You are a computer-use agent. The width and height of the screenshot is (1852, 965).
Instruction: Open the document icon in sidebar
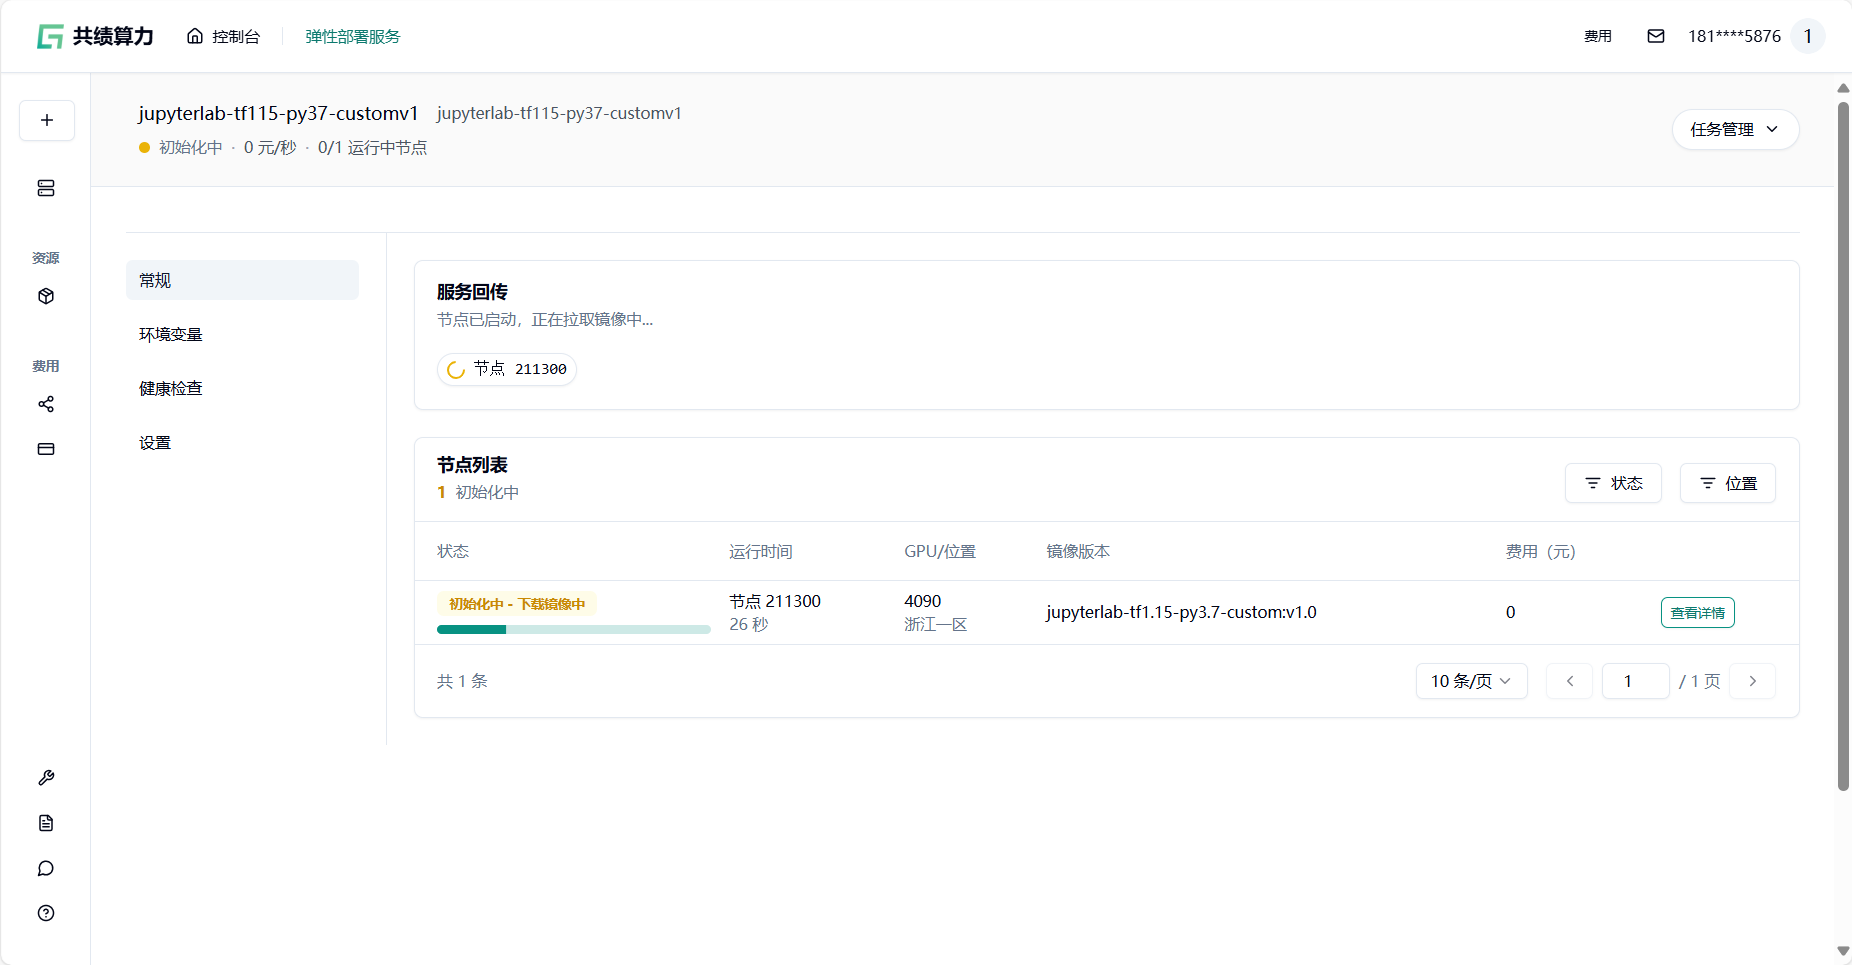(46, 823)
